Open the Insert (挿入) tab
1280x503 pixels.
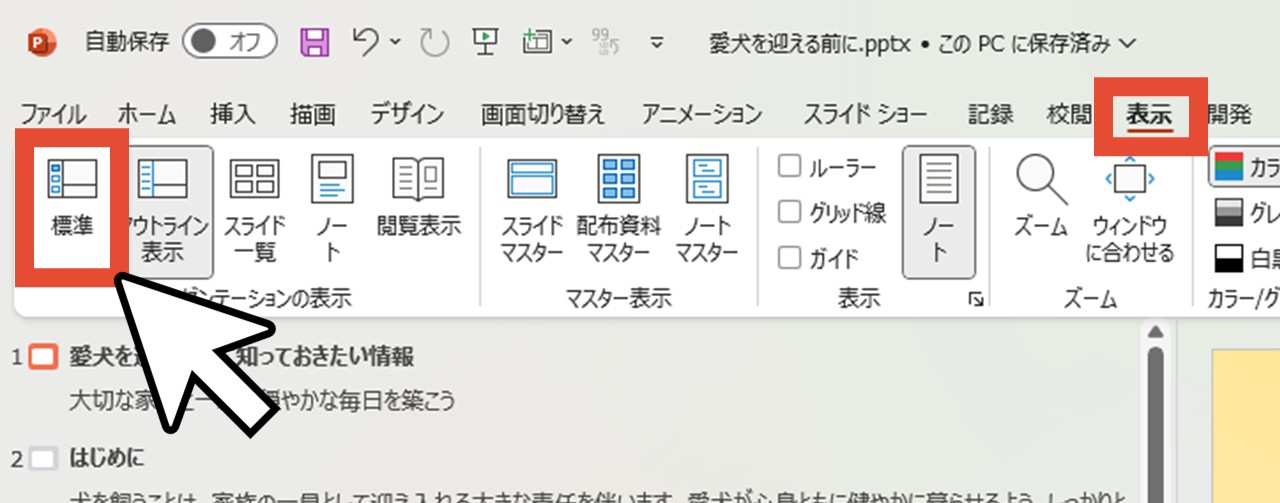[x=233, y=114]
